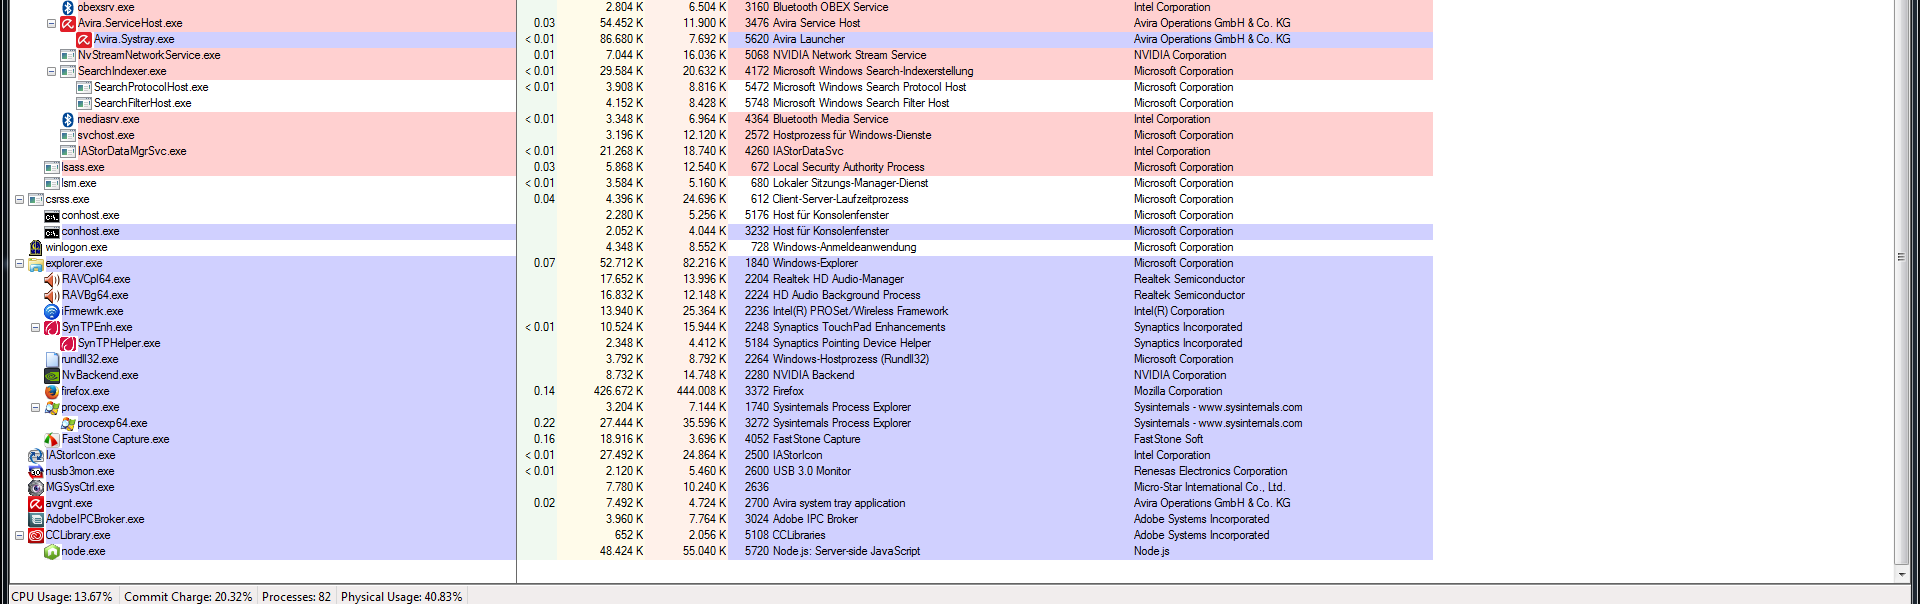Click the SynTPEnh.exe touchpad icon
The image size is (1920, 604).
[52, 327]
